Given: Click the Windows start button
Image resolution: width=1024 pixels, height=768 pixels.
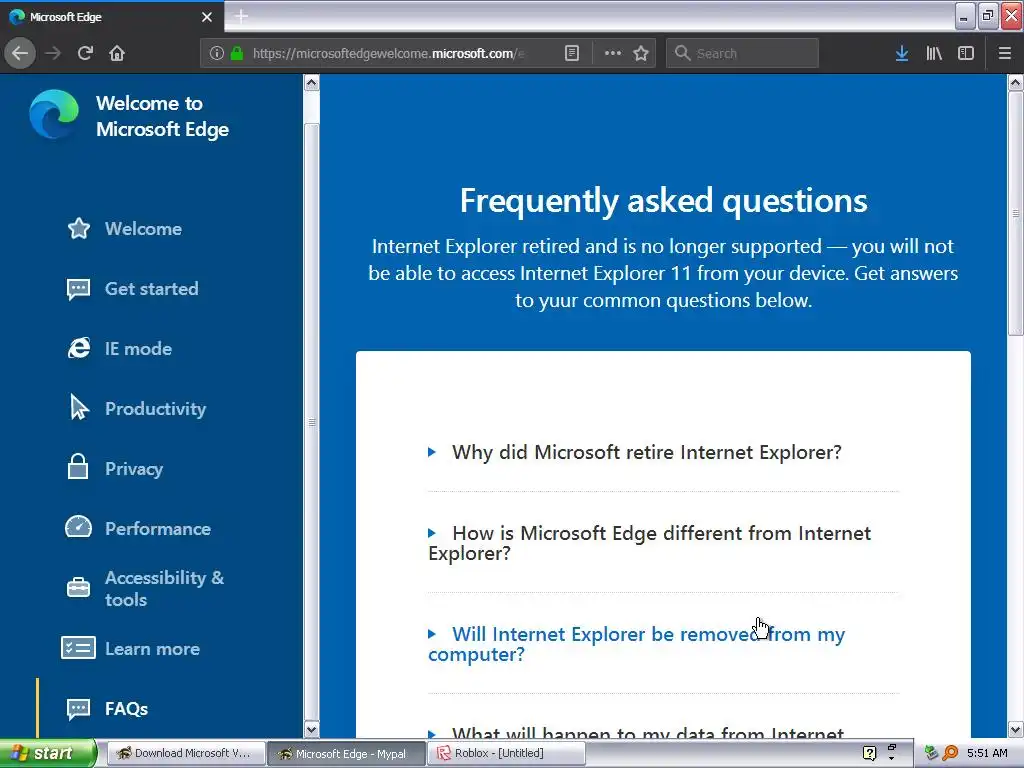Looking at the screenshot, I should tap(48, 753).
